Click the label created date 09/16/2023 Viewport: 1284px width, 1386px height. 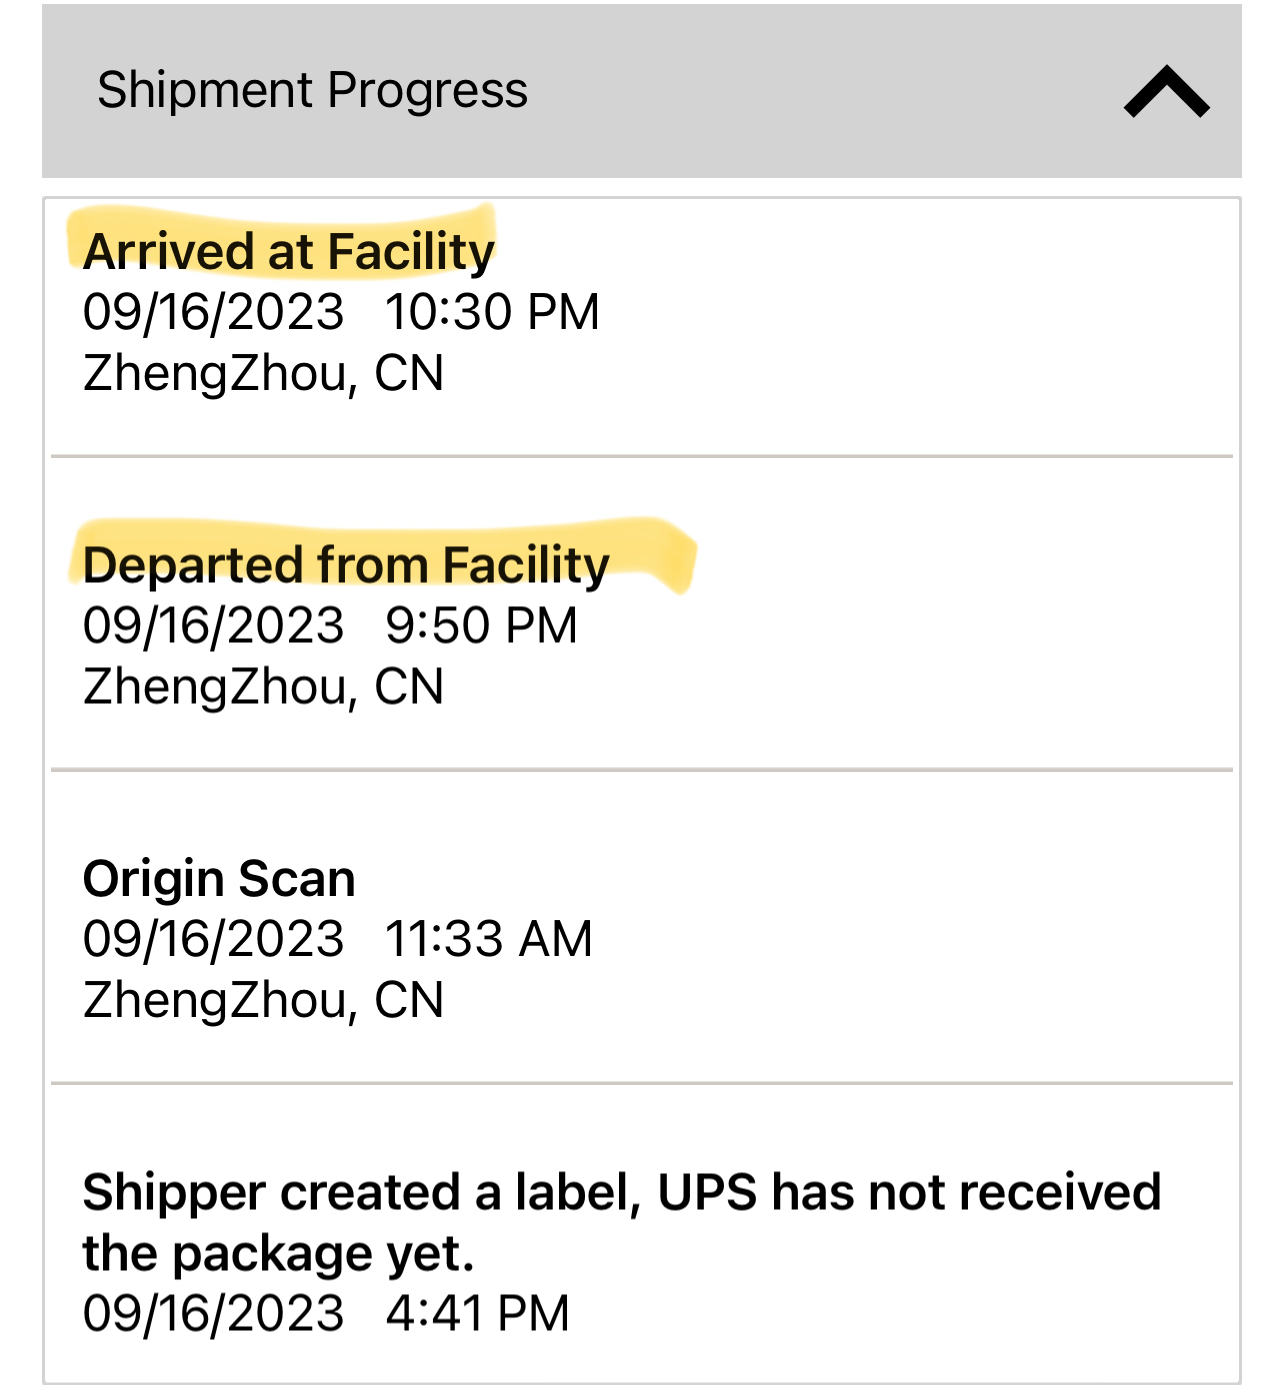(x=213, y=1313)
